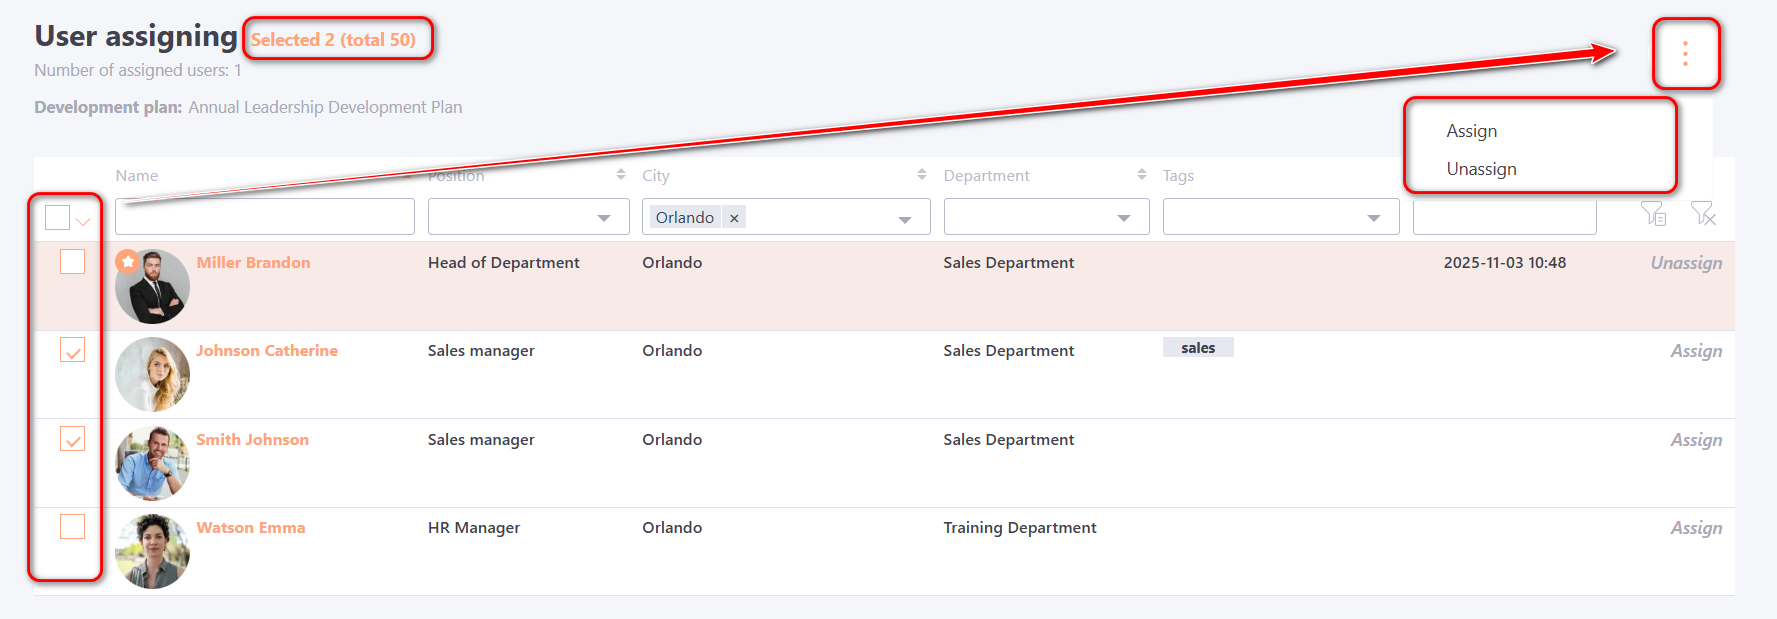The width and height of the screenshot is (1777, 619).
Task: Click star badge on Miller Brandon's avatar
Action: (x=127, y=261)
